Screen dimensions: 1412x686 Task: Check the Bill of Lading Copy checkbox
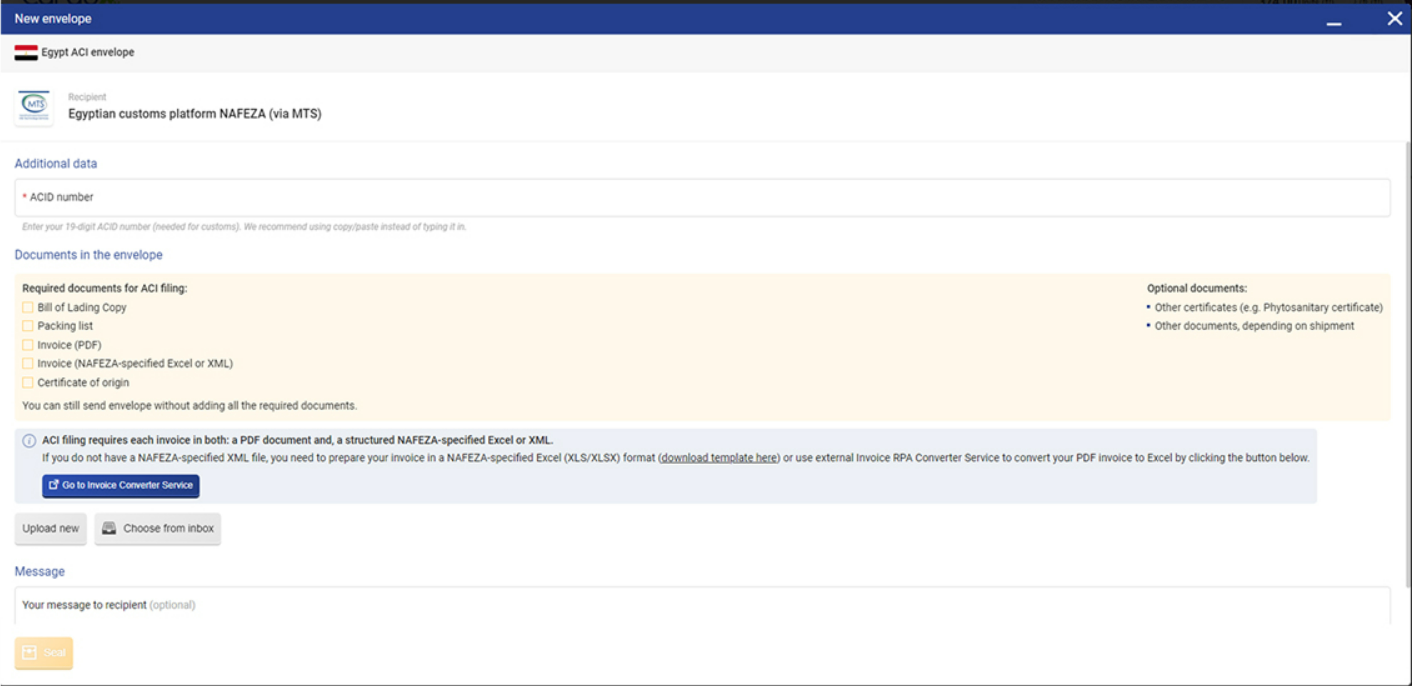click(28, 308)
